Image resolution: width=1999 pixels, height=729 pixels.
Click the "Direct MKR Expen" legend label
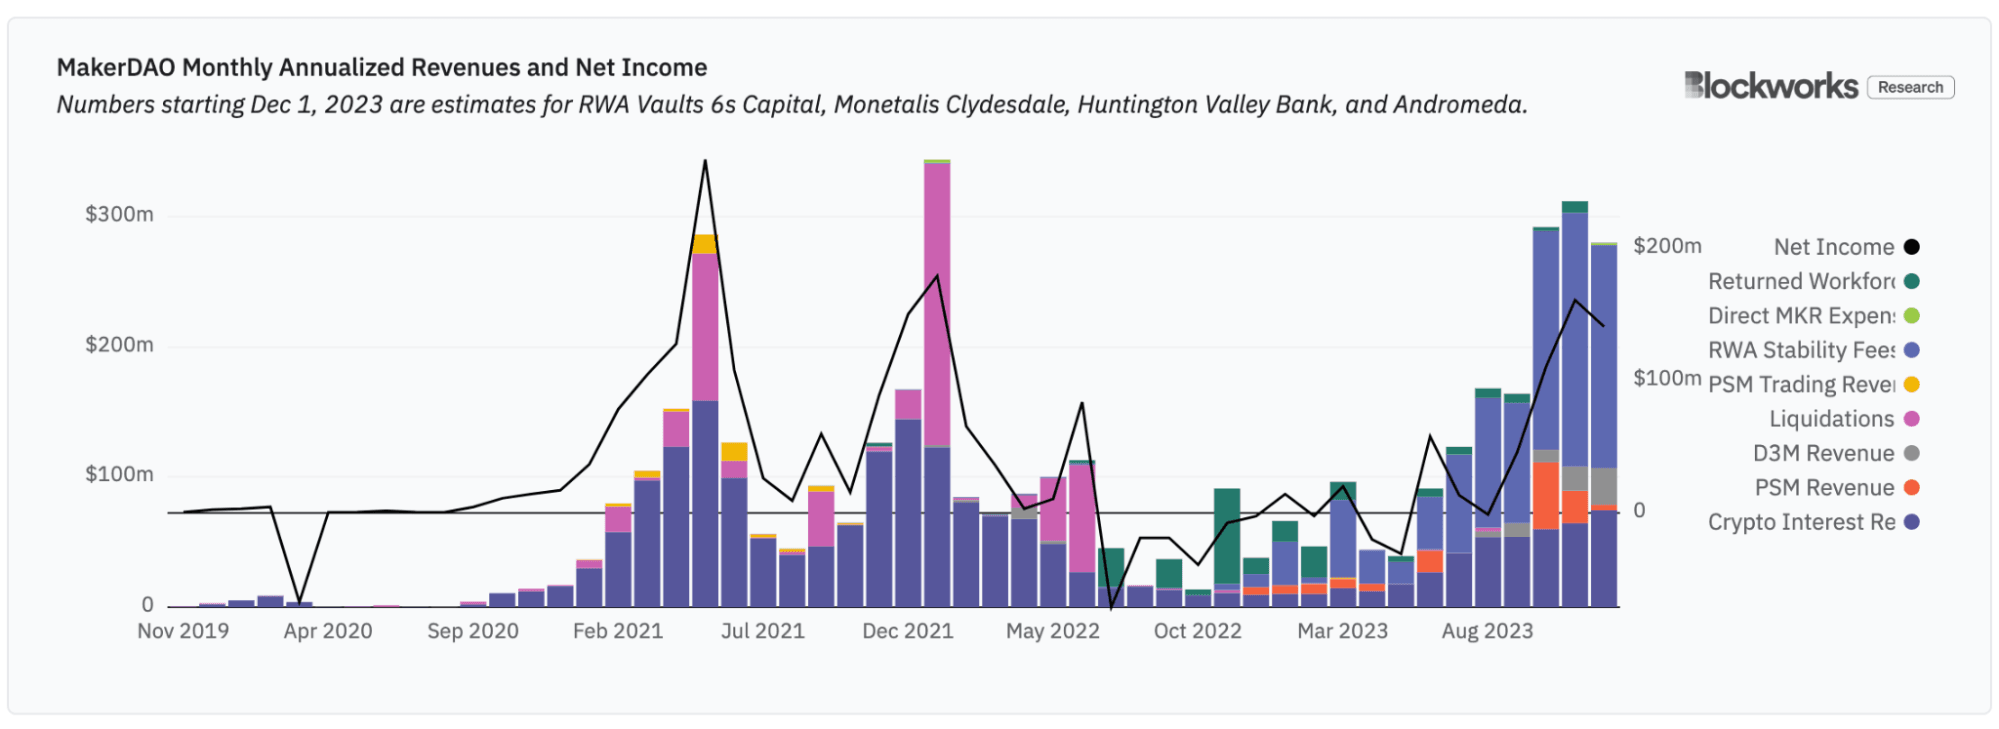(x=1801, y=316)
